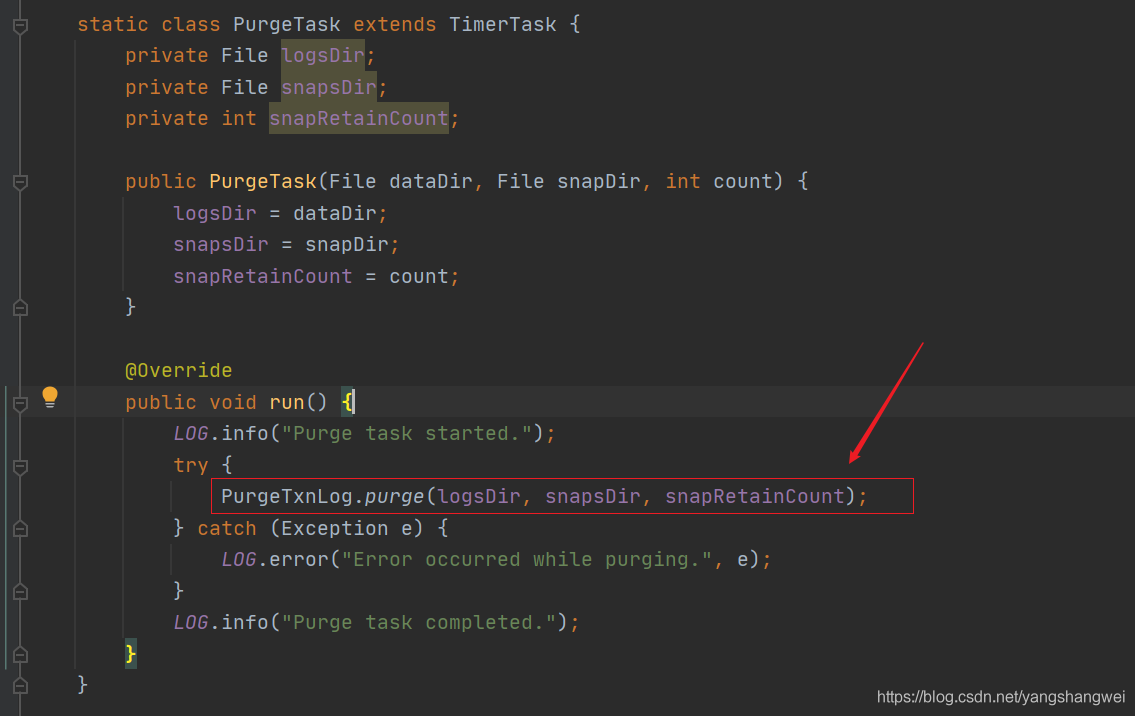Collapse the PurgeTask class fold marker
This screenshot has height=716, width=1135.
(19, 25)
